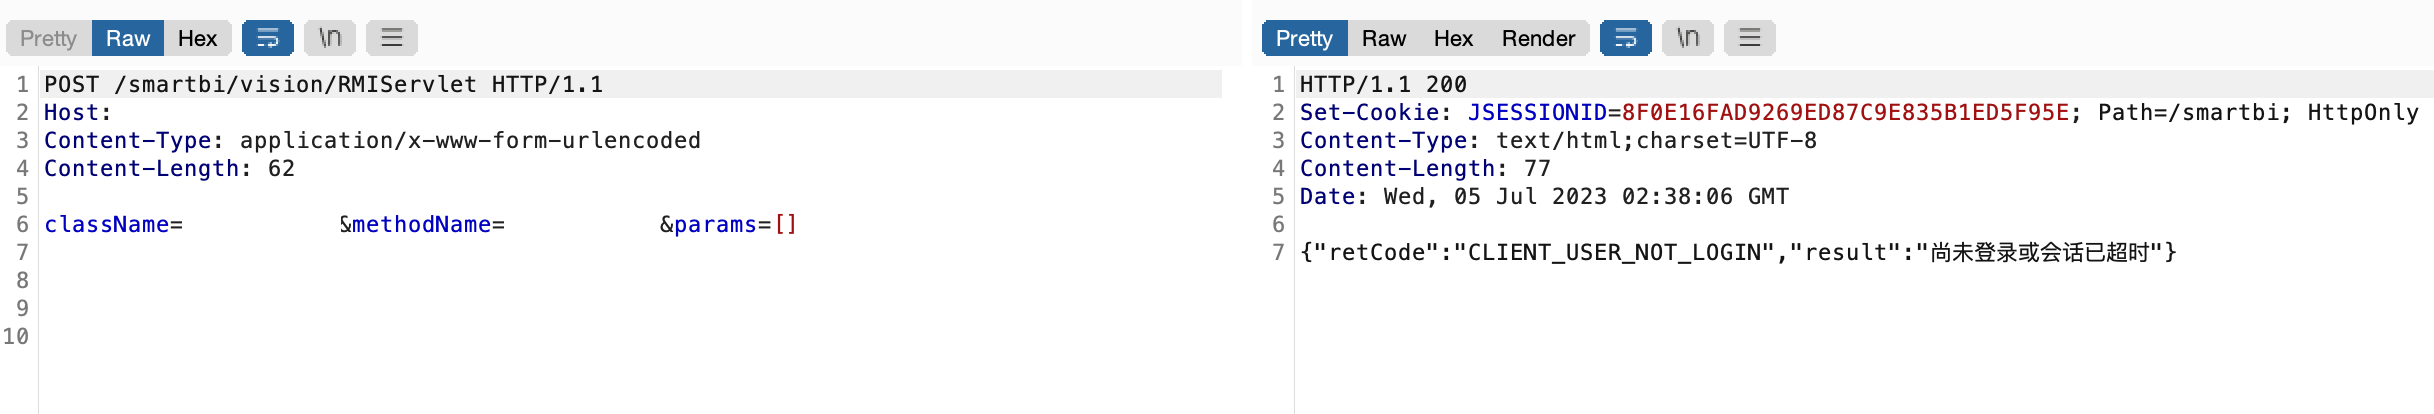Select the Pretty tab in response panel
This screenshot has height=414, width=2434.
click(x=1304, y=38)
